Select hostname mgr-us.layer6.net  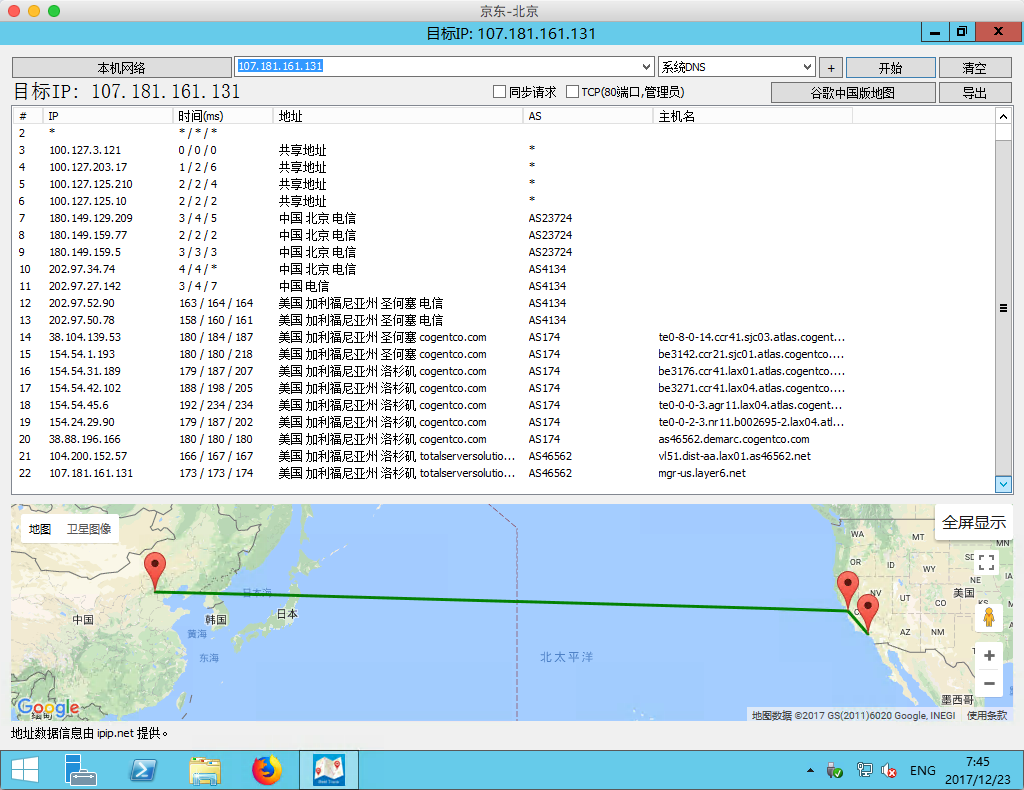701,473
